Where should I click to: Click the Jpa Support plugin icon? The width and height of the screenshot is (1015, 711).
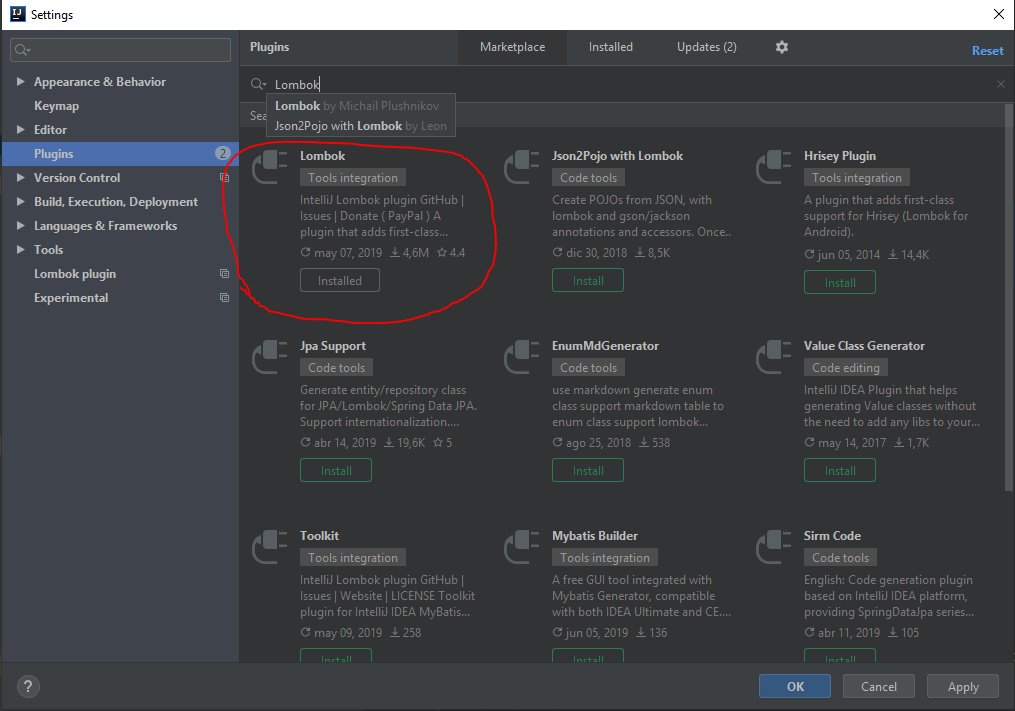tap(269, 357)
